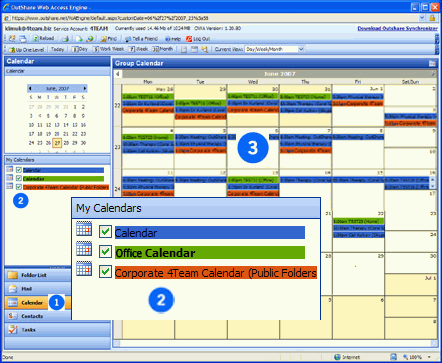Click the June, 2007 mini calendar title

point(57,88)
